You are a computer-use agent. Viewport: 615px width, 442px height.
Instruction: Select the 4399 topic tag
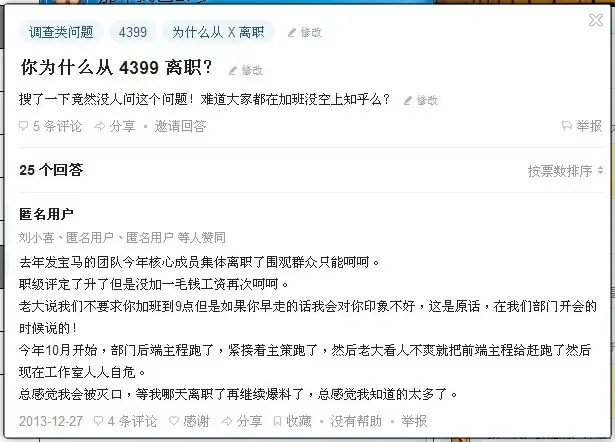133,32
